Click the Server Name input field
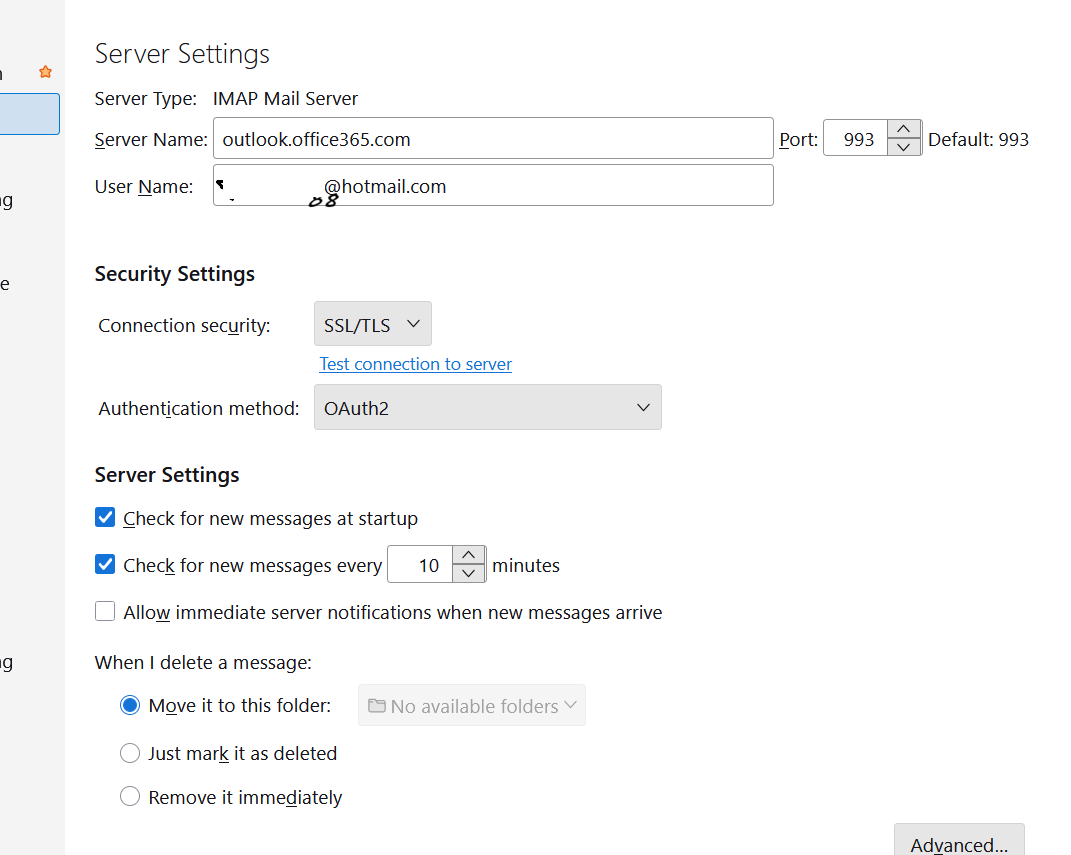1071x855 pixels. click(493, 139)
